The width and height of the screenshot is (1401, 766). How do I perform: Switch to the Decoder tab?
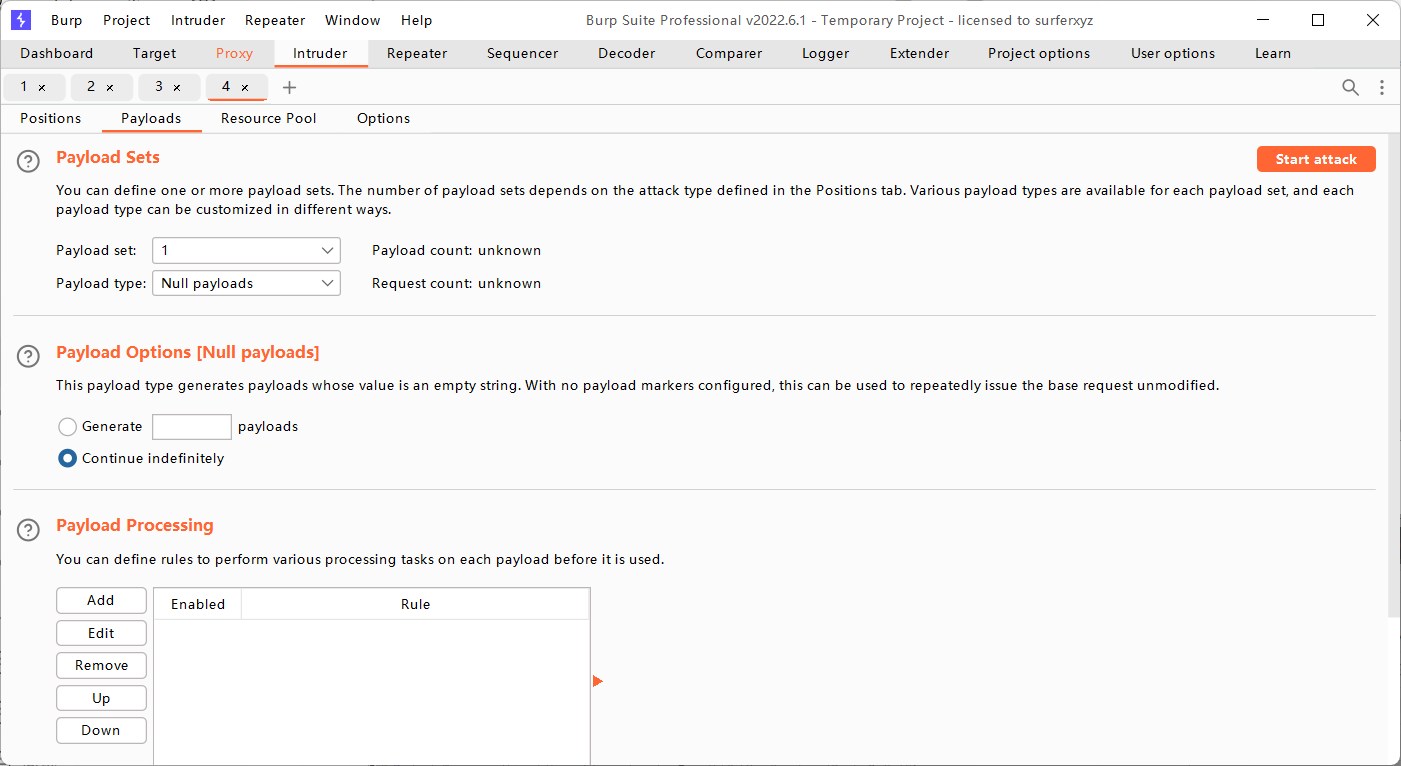coord(627,54)
